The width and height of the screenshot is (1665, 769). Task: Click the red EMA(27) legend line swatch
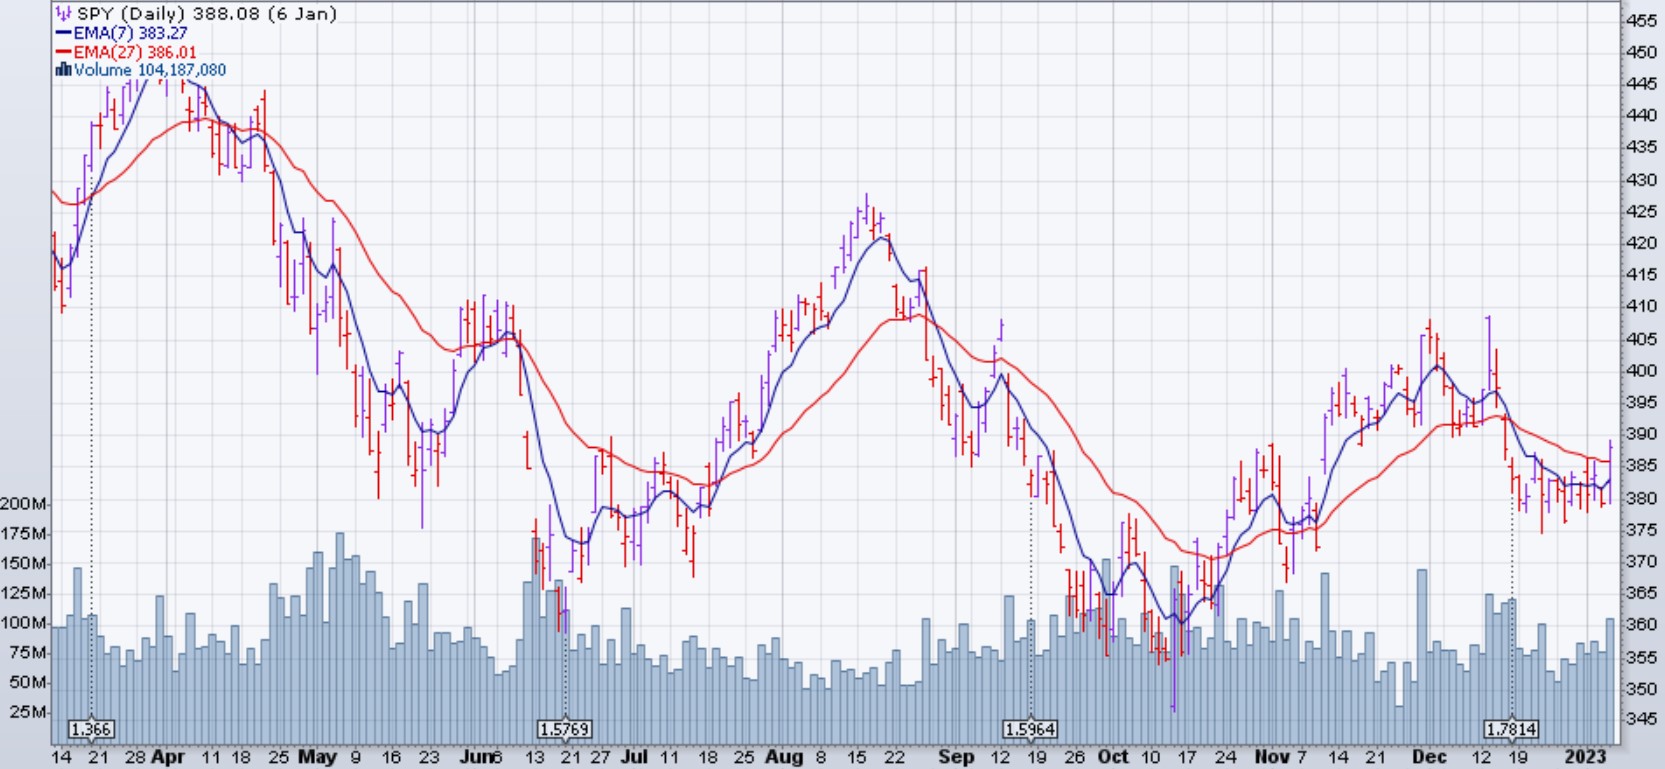tap(64, 52)
